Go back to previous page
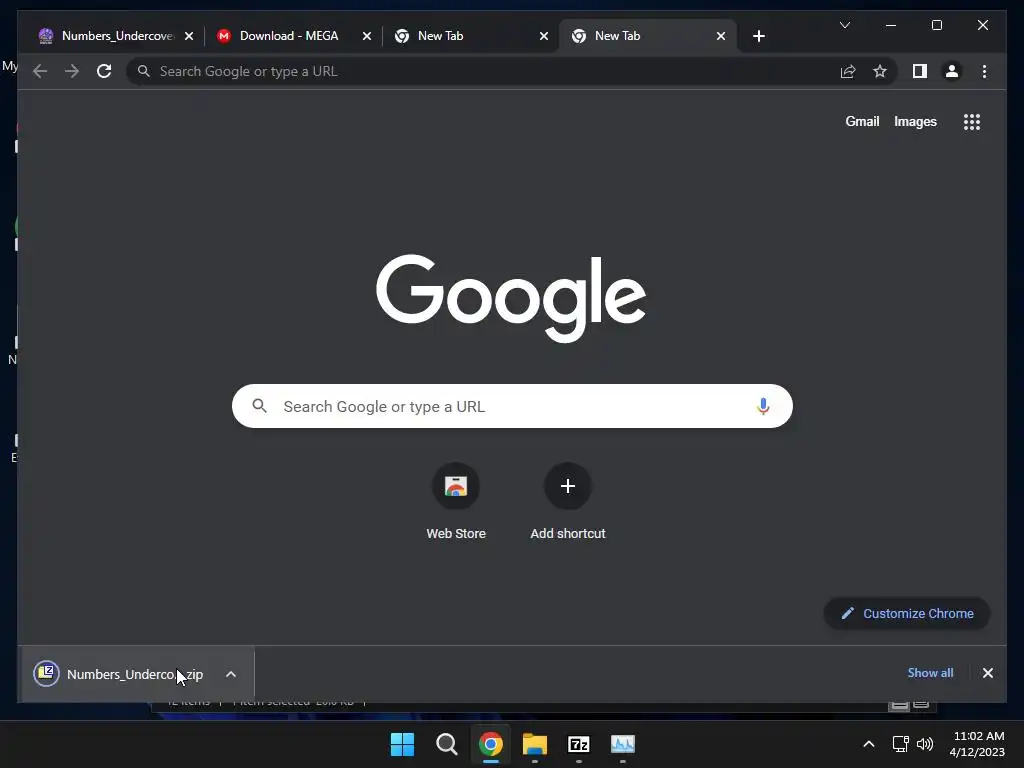This screenshot has height=768, width=1024. [40, 71]
